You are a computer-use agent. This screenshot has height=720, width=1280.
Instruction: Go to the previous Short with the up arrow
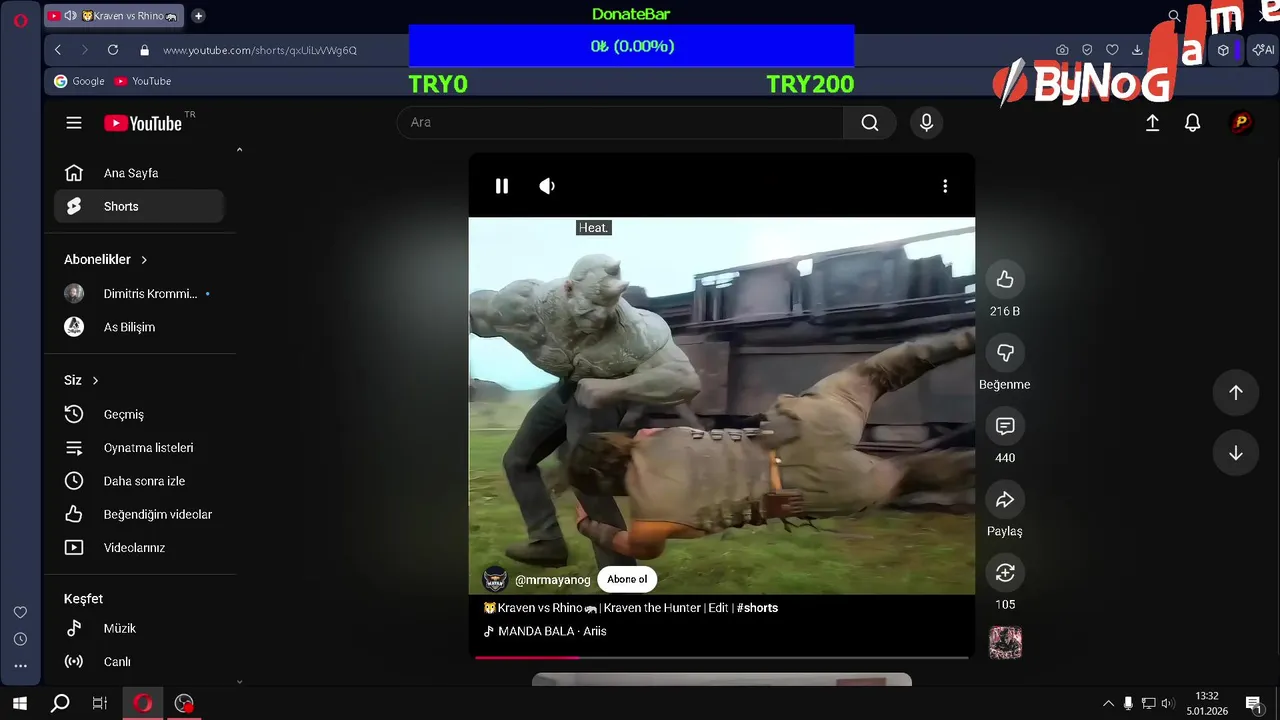tap(1236, 393)
